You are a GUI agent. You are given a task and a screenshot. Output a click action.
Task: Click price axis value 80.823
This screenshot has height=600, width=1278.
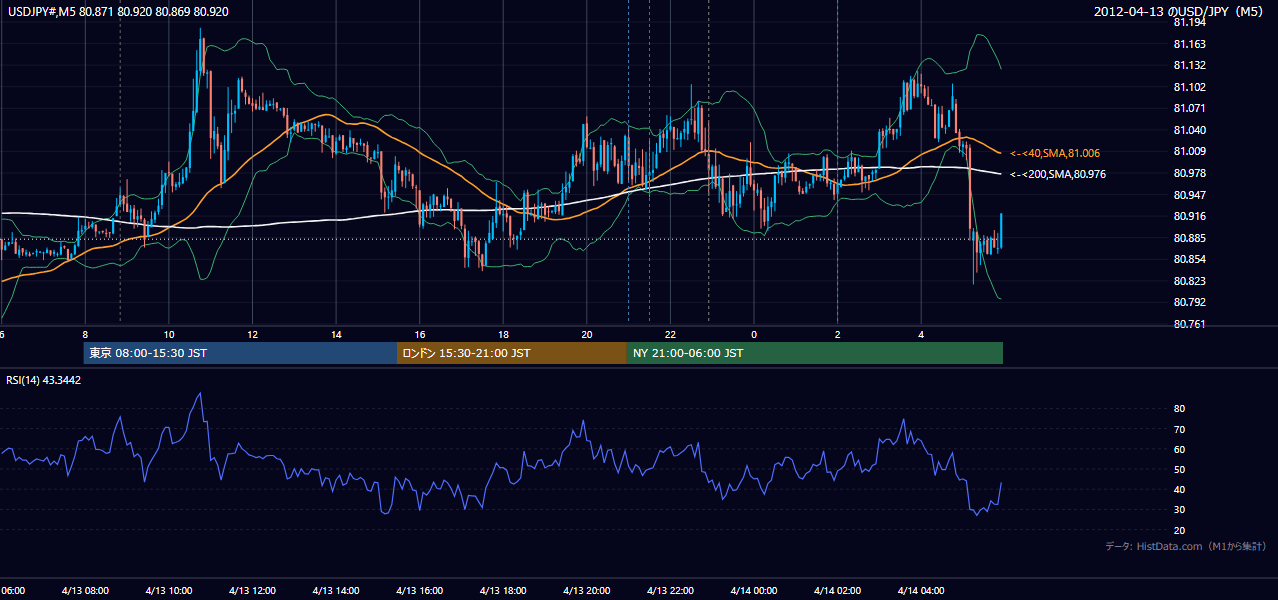(x=1190, y=281)
